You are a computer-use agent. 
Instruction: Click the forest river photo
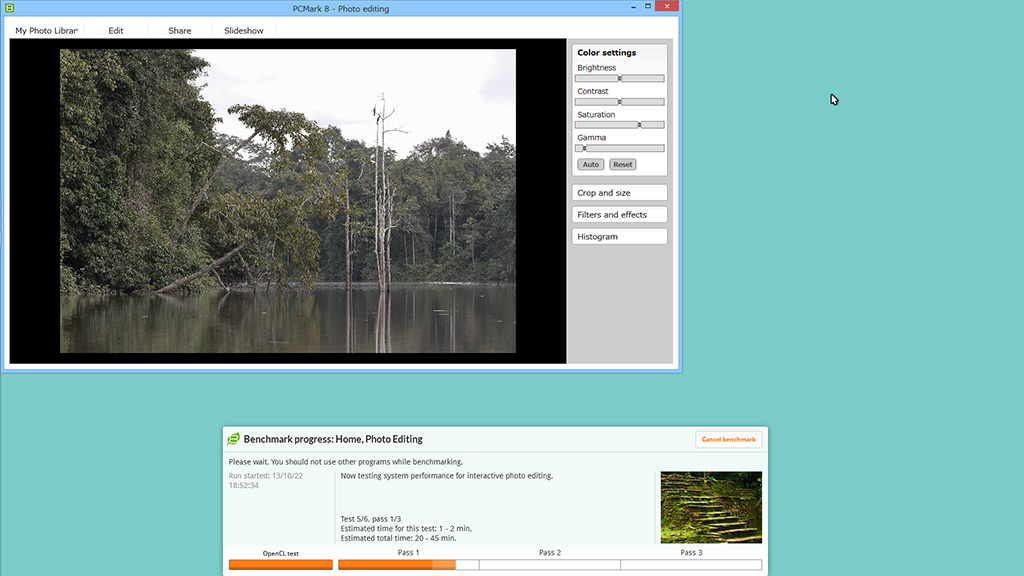(x=288, y=201)
